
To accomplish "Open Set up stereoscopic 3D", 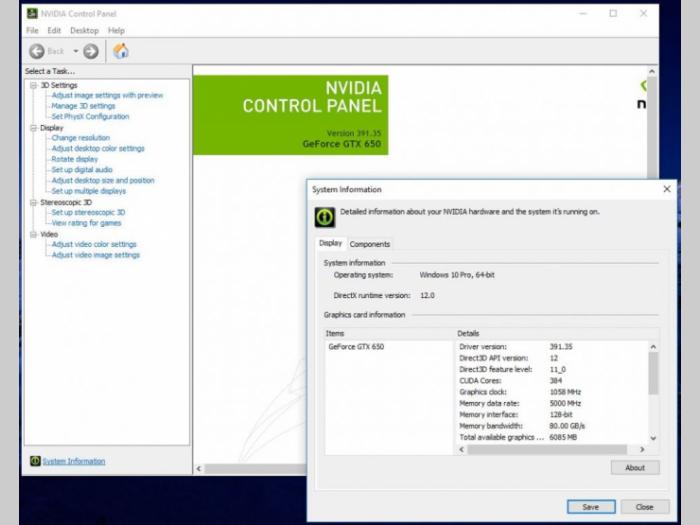I will pyautogui.click(x=88, y=212).
